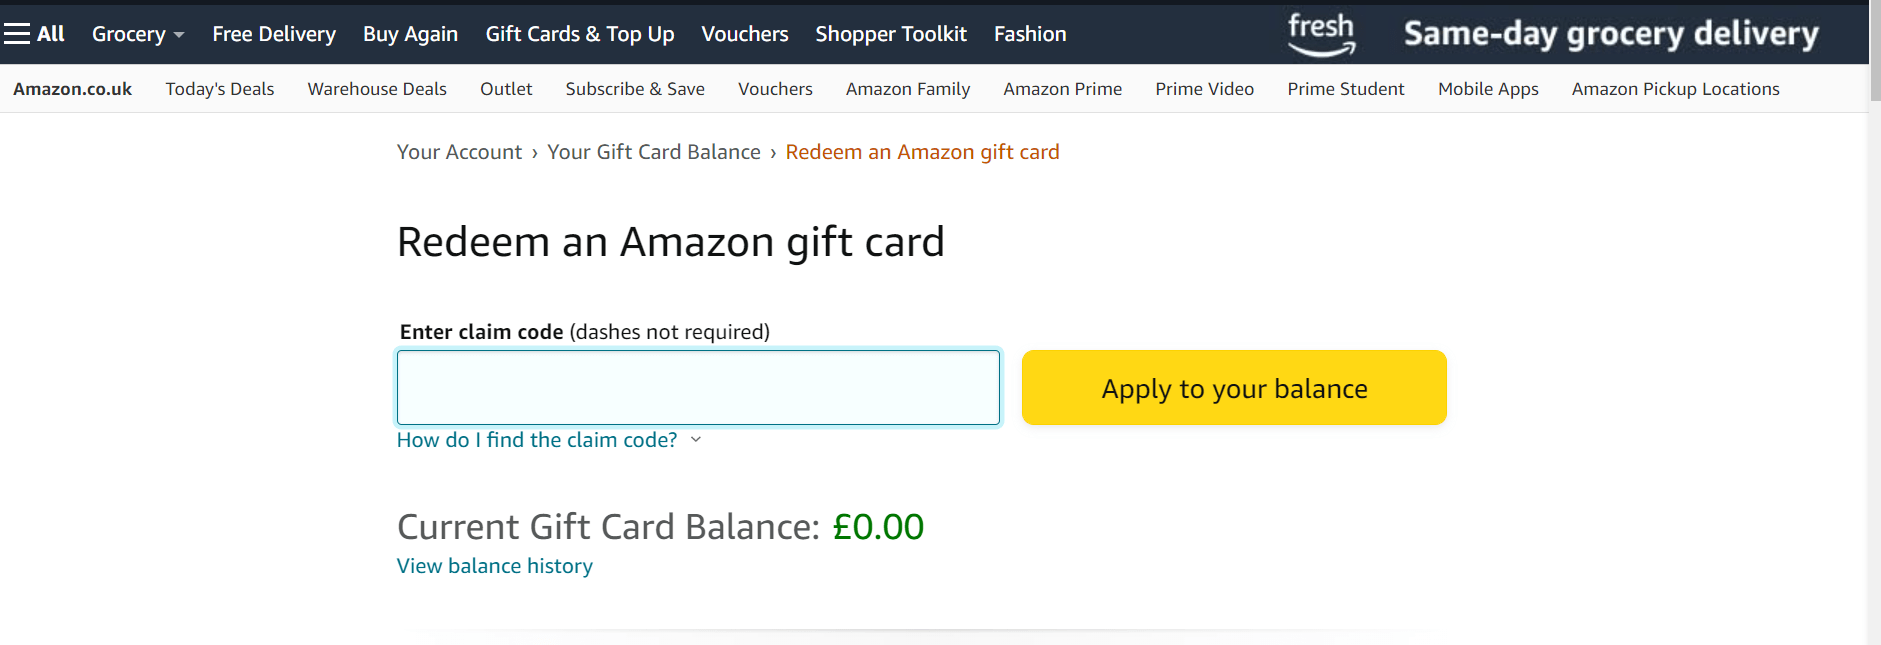
Task: Go to Your Account breadcrumb
Action: coord(459,152)
